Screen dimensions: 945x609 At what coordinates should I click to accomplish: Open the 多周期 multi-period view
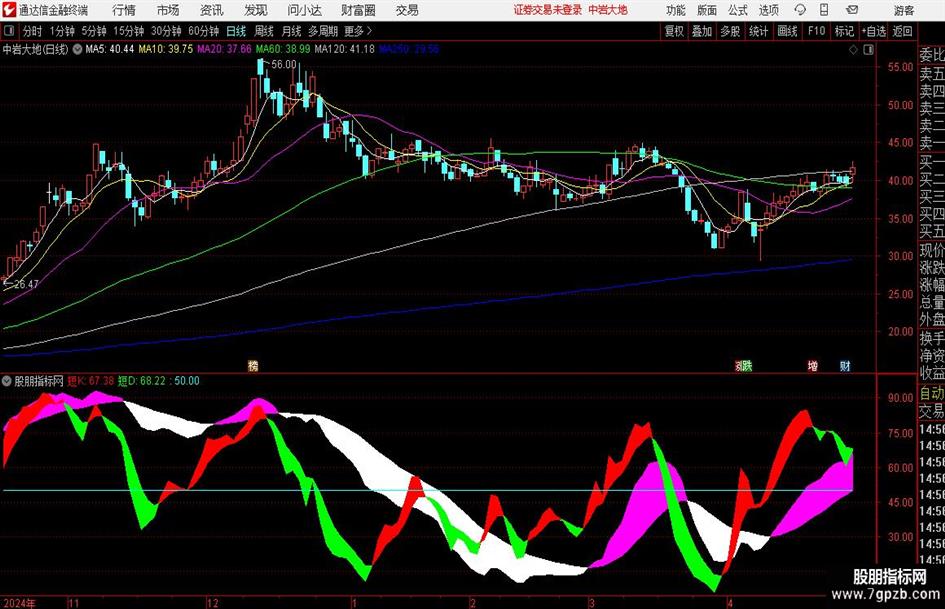point(323,31)
